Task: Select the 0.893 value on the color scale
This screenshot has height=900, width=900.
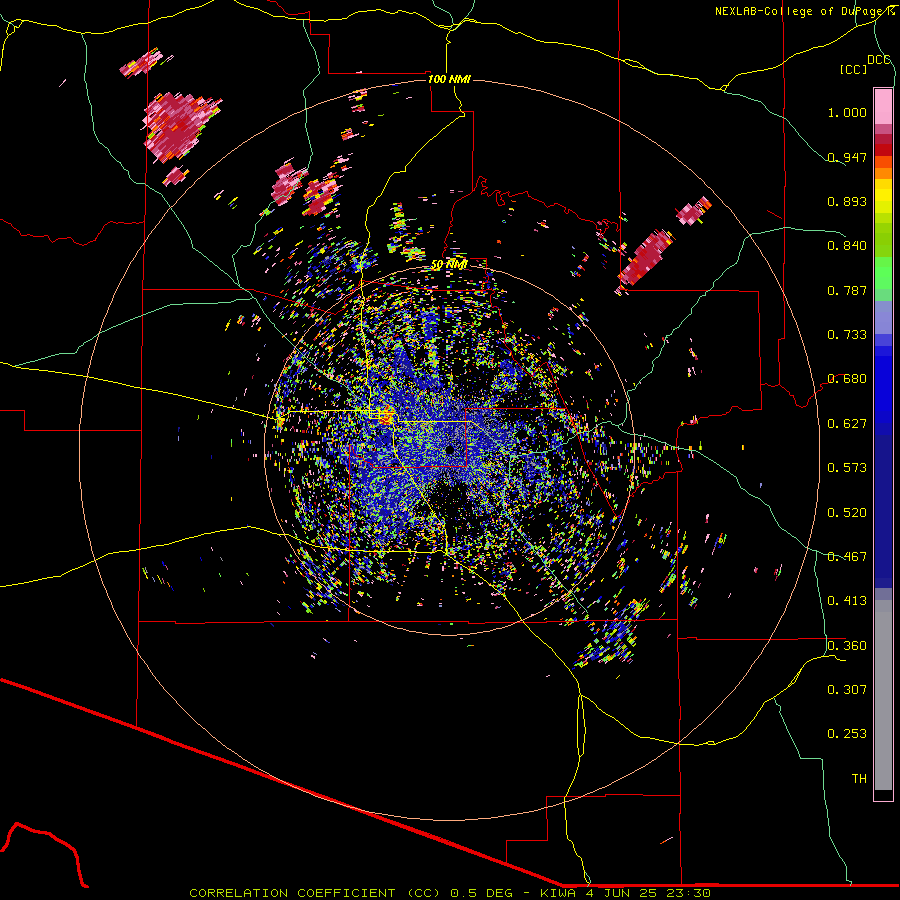Action: [x=847, y=201]
